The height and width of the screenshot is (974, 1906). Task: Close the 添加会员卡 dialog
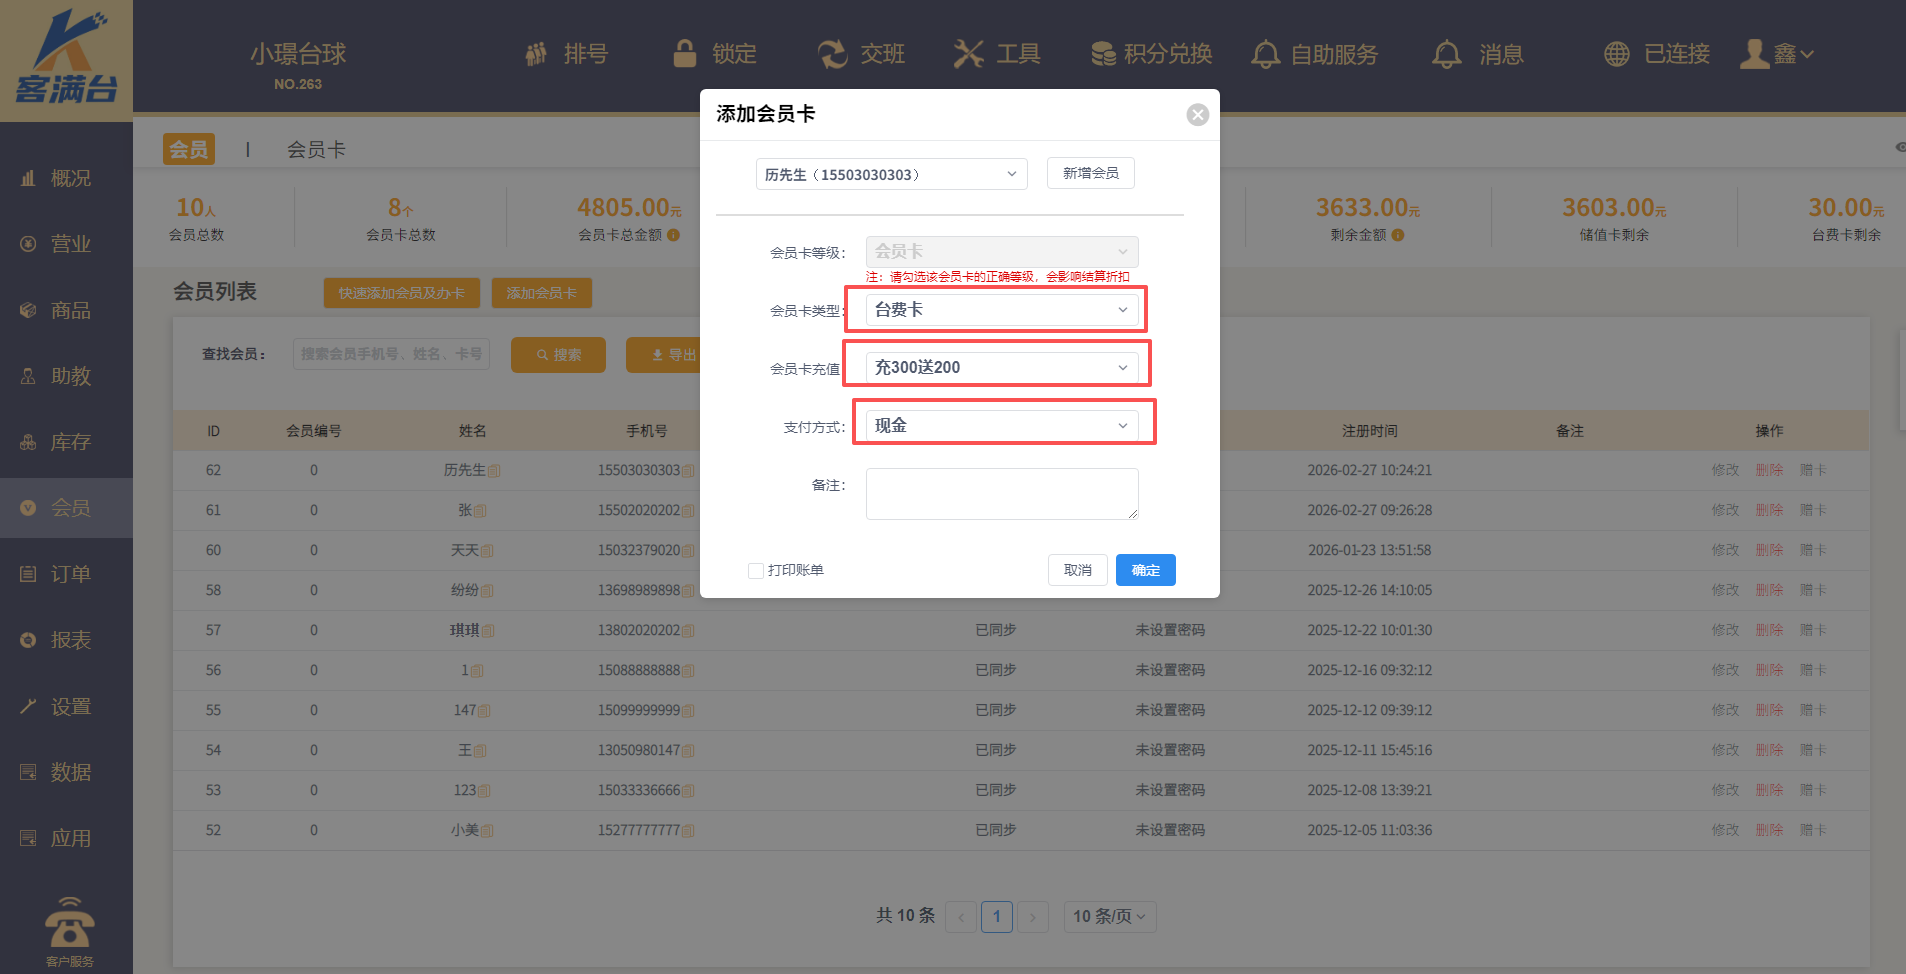click(x=1197, y=115)
